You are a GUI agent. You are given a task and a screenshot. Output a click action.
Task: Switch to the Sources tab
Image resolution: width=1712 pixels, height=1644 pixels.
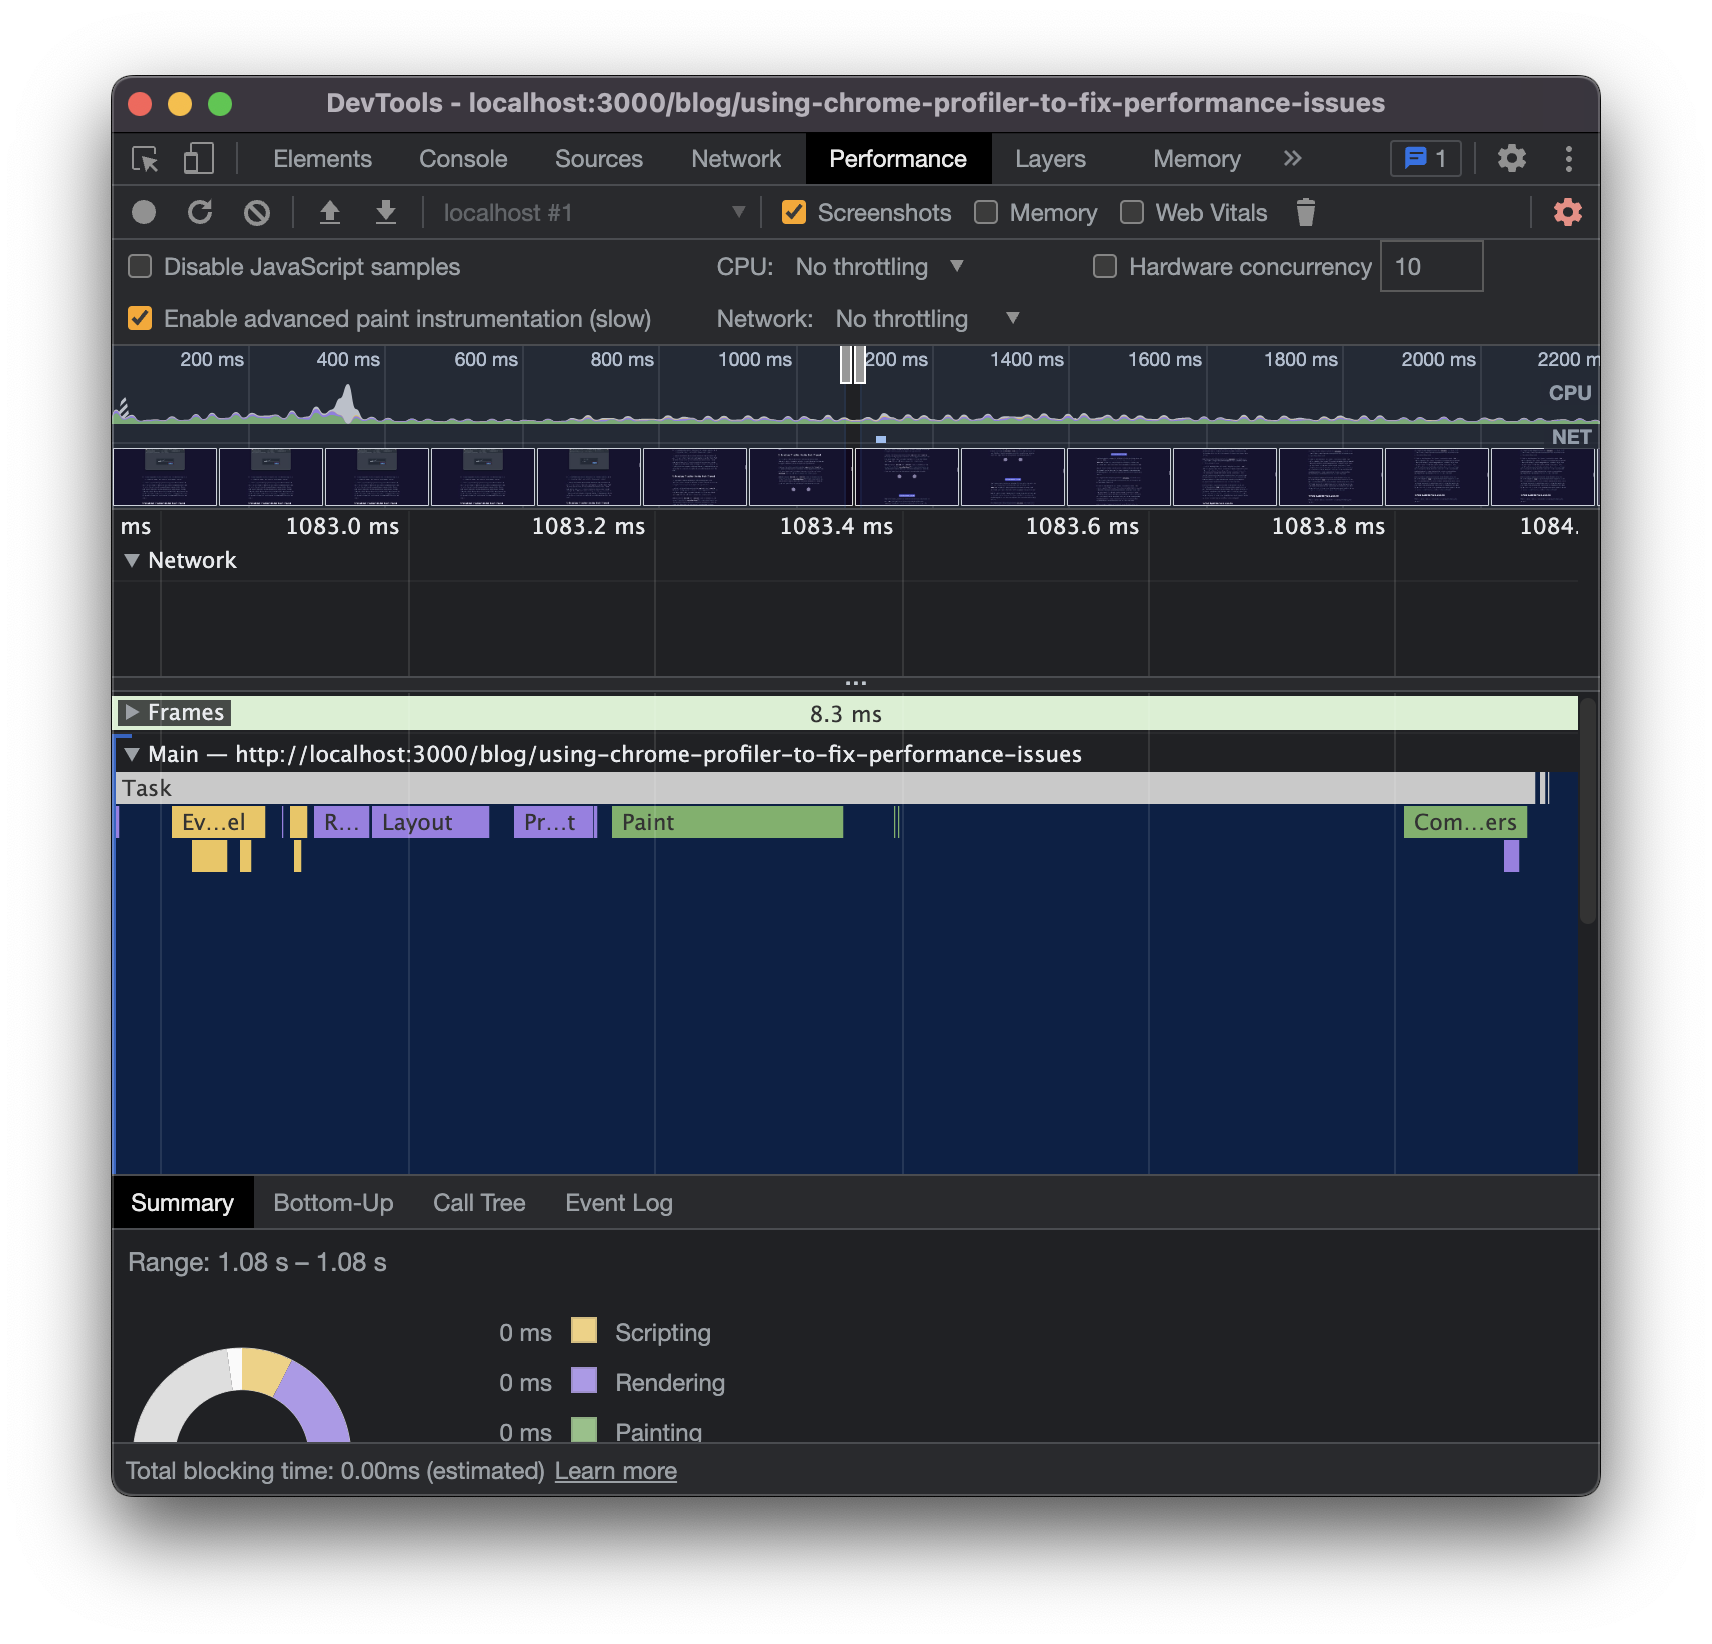click(x=599, y=159)
